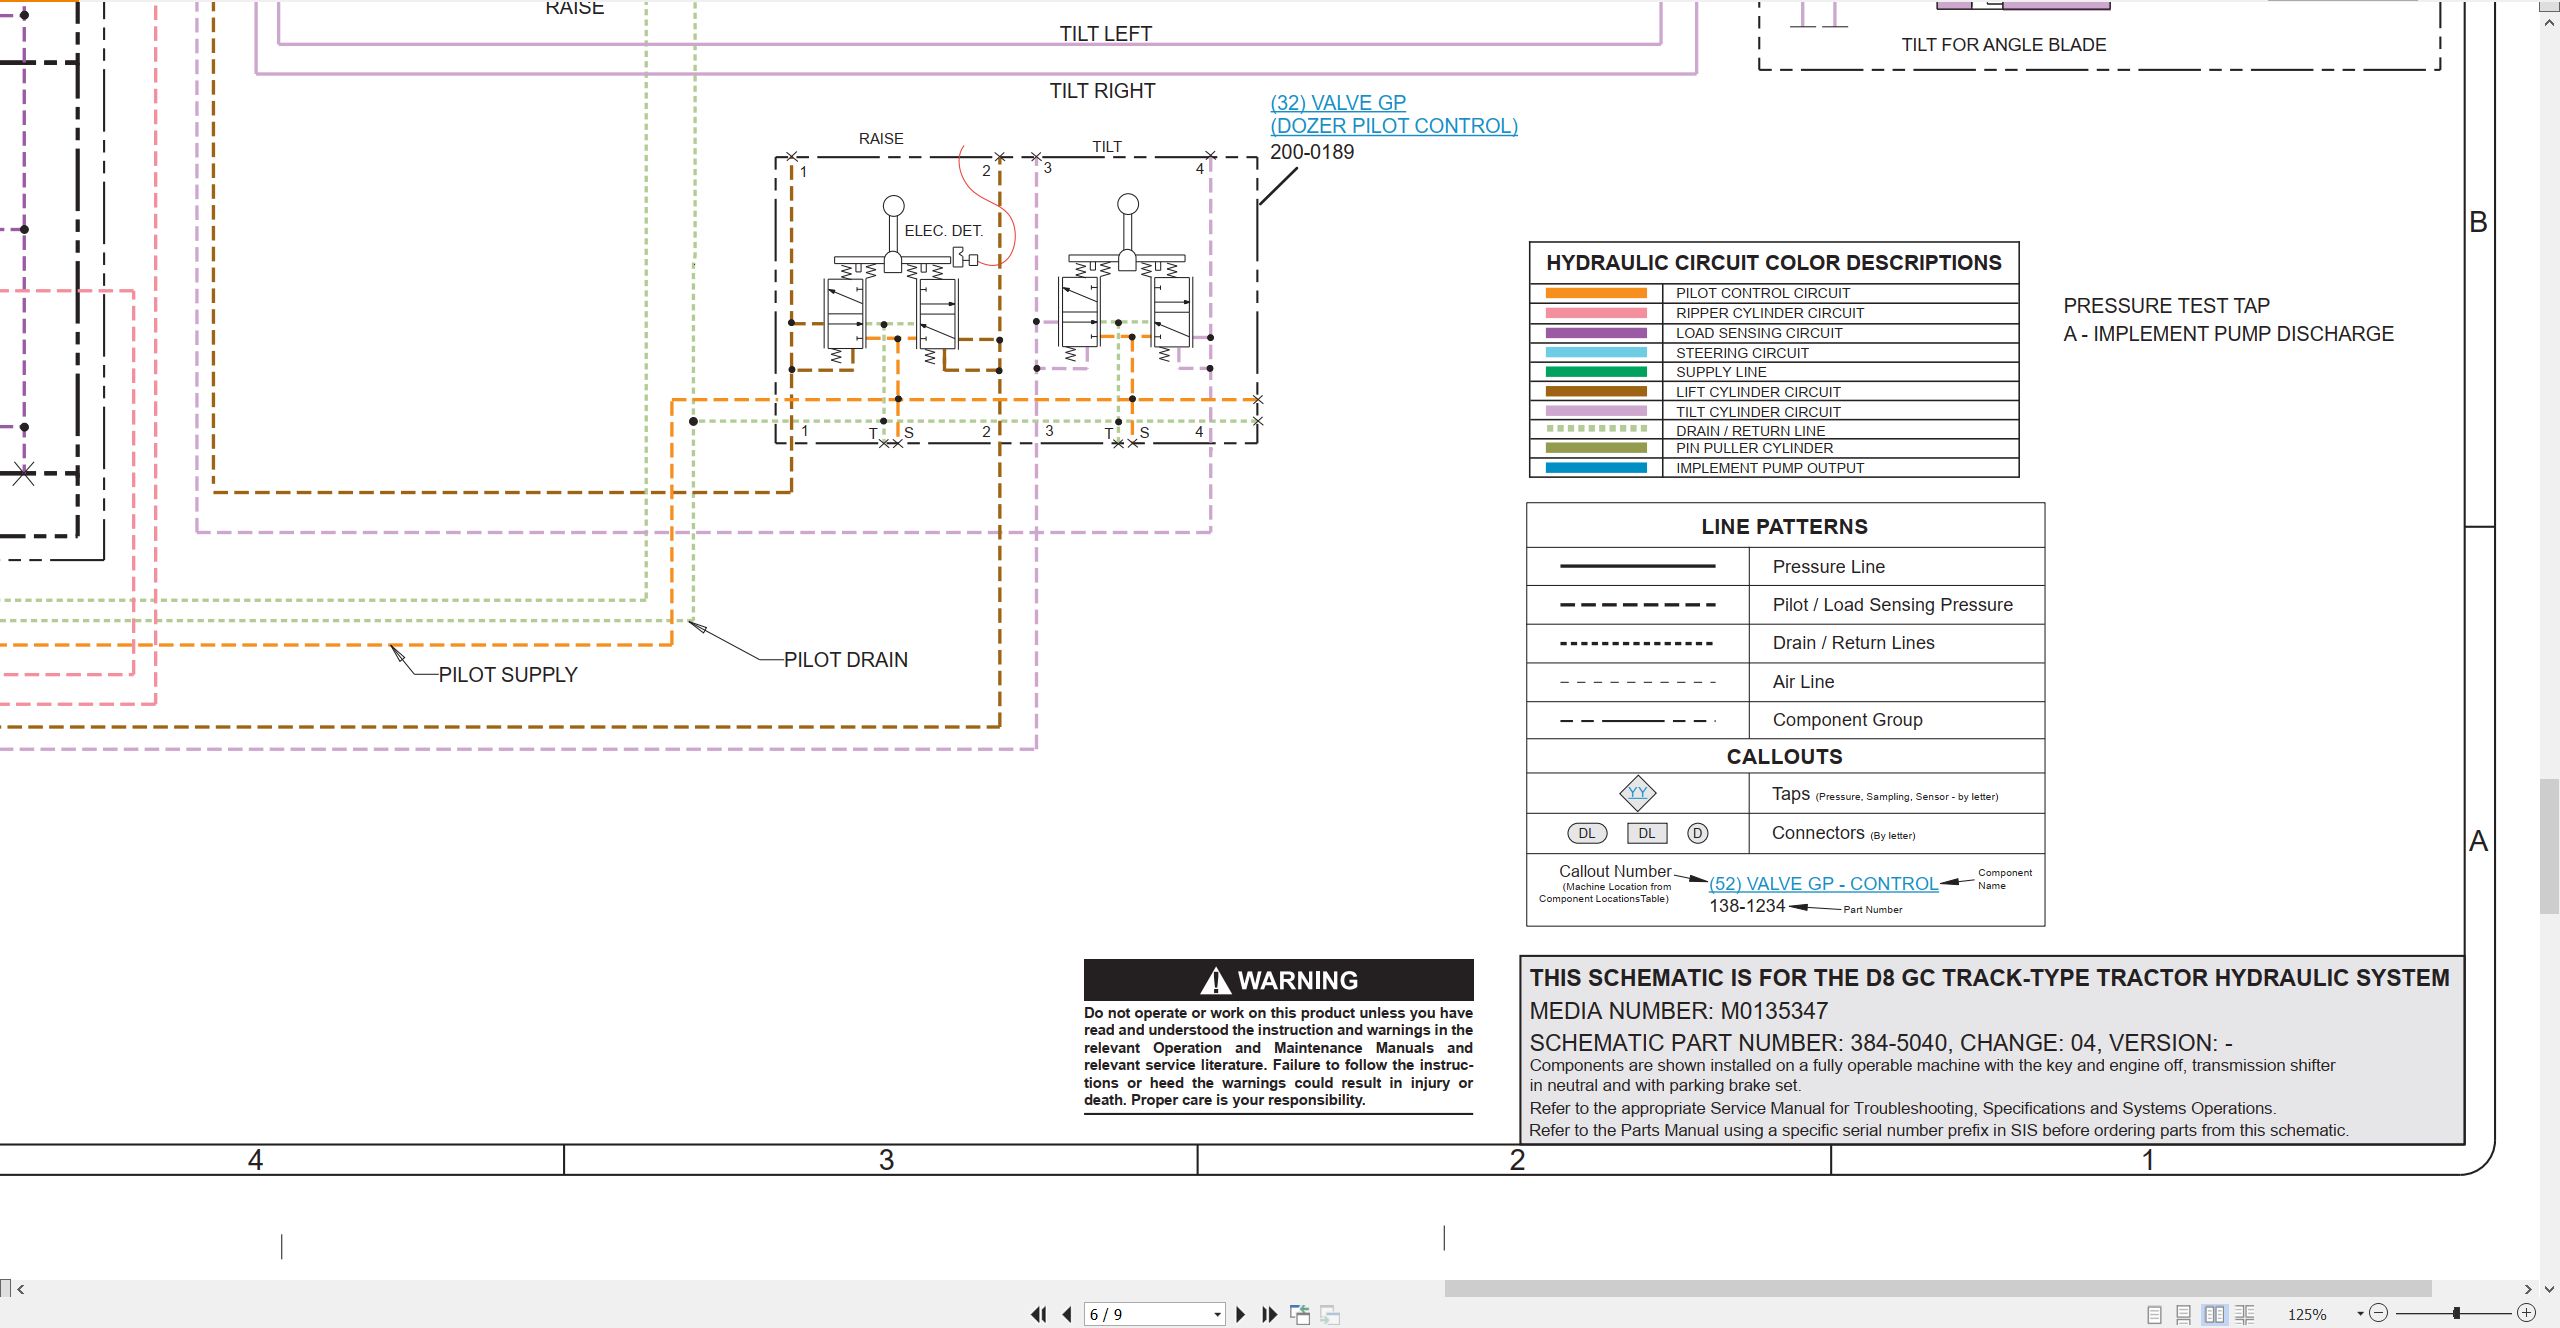Viewport: 2560px width, 1328px height.
Task: Click the orange Pilot Control Circuit swatch
Action: coord(1596,293)
